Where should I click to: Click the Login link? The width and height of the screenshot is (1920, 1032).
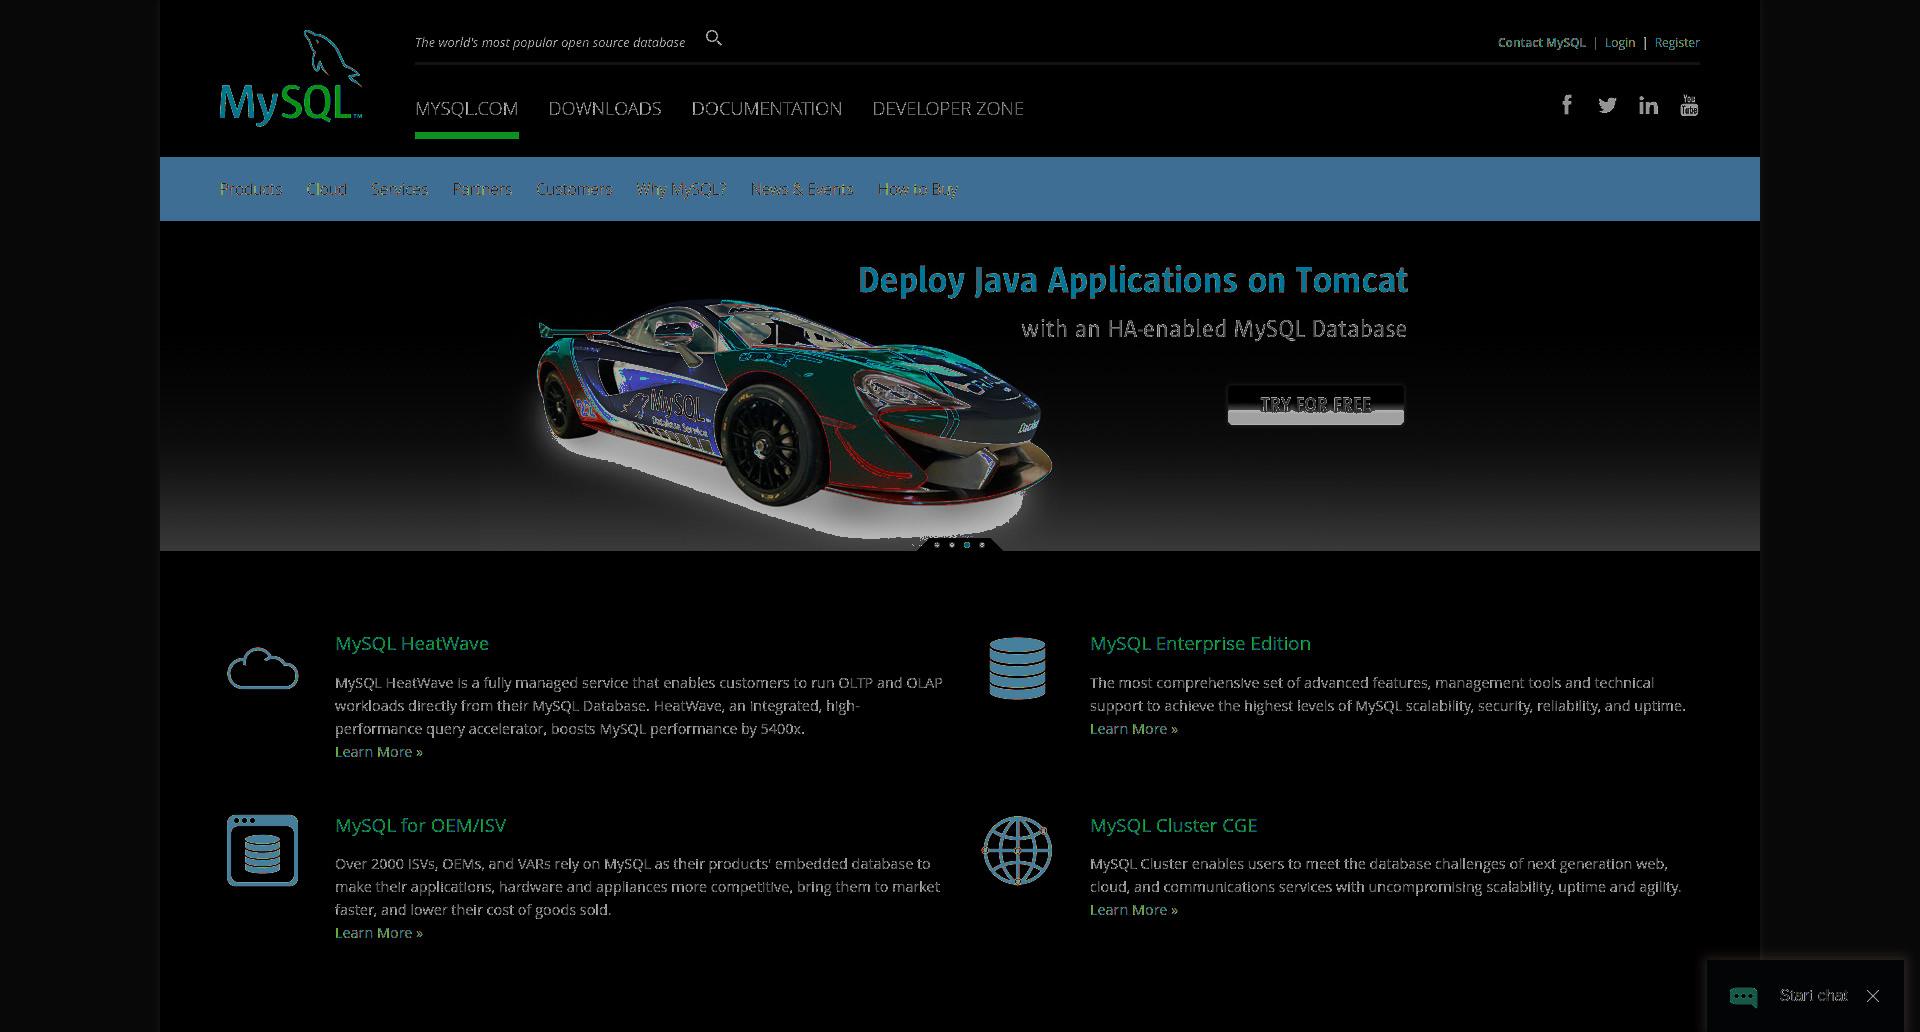pyautogui.click(x=1620, y=42)
